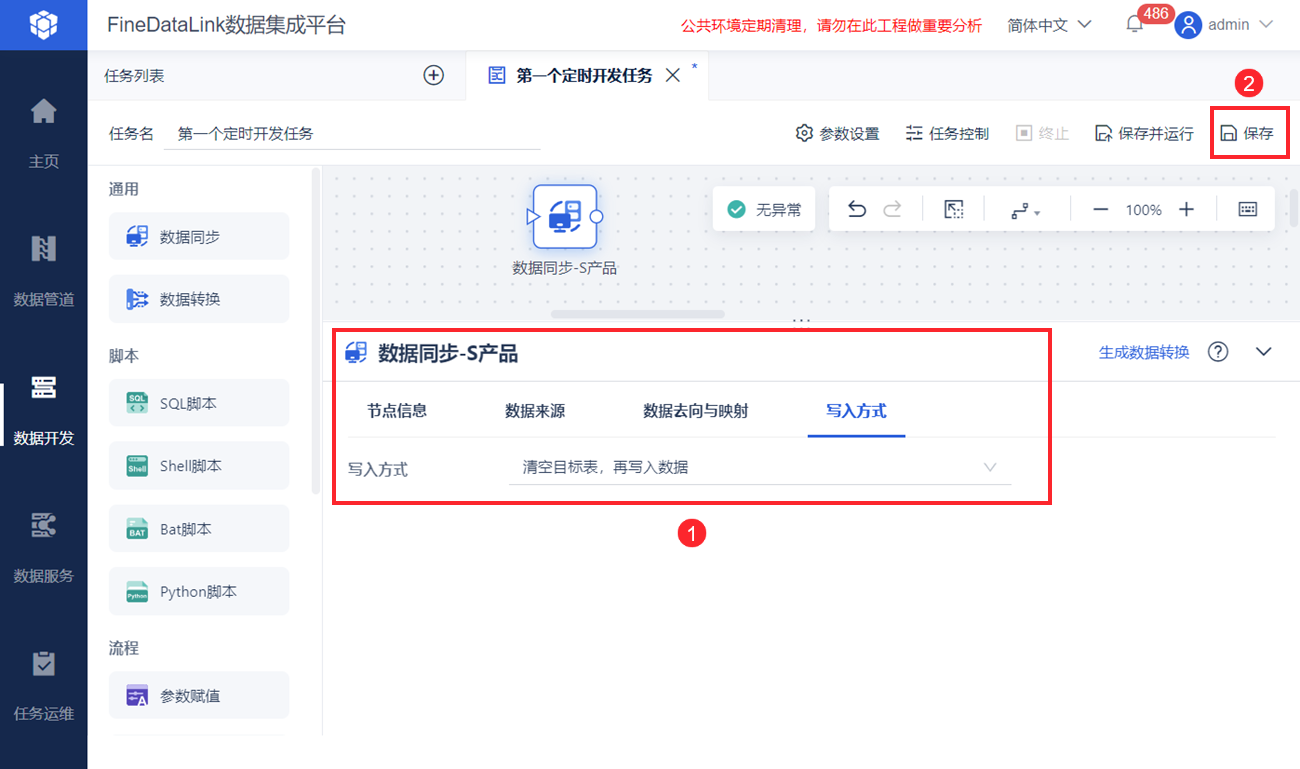Click the canvas horizontal scrollbar

tap(638, 314)
